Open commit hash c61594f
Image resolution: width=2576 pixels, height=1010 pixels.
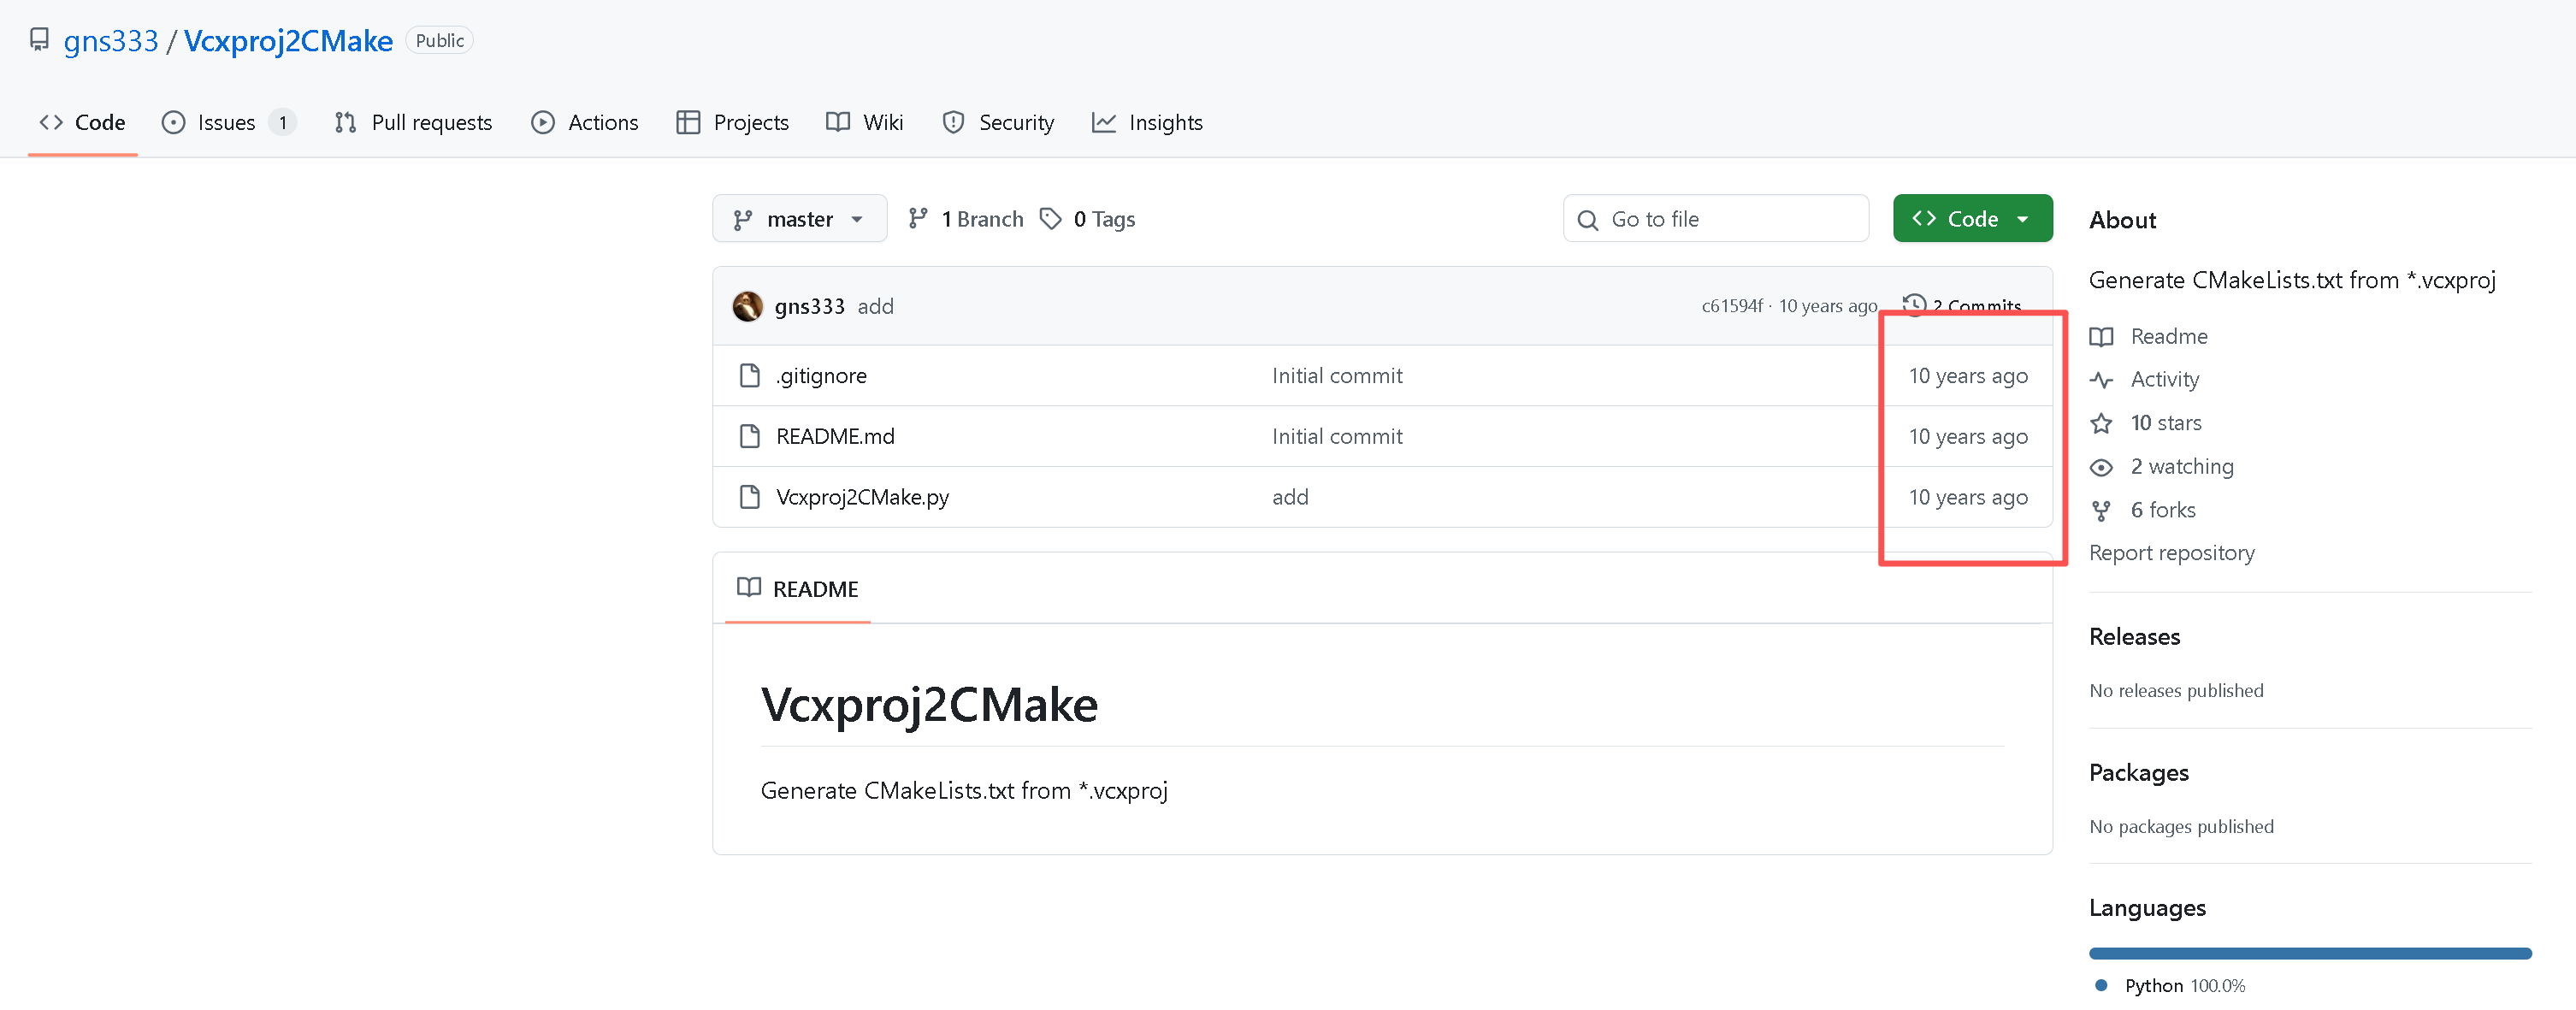coord(1732,306)
